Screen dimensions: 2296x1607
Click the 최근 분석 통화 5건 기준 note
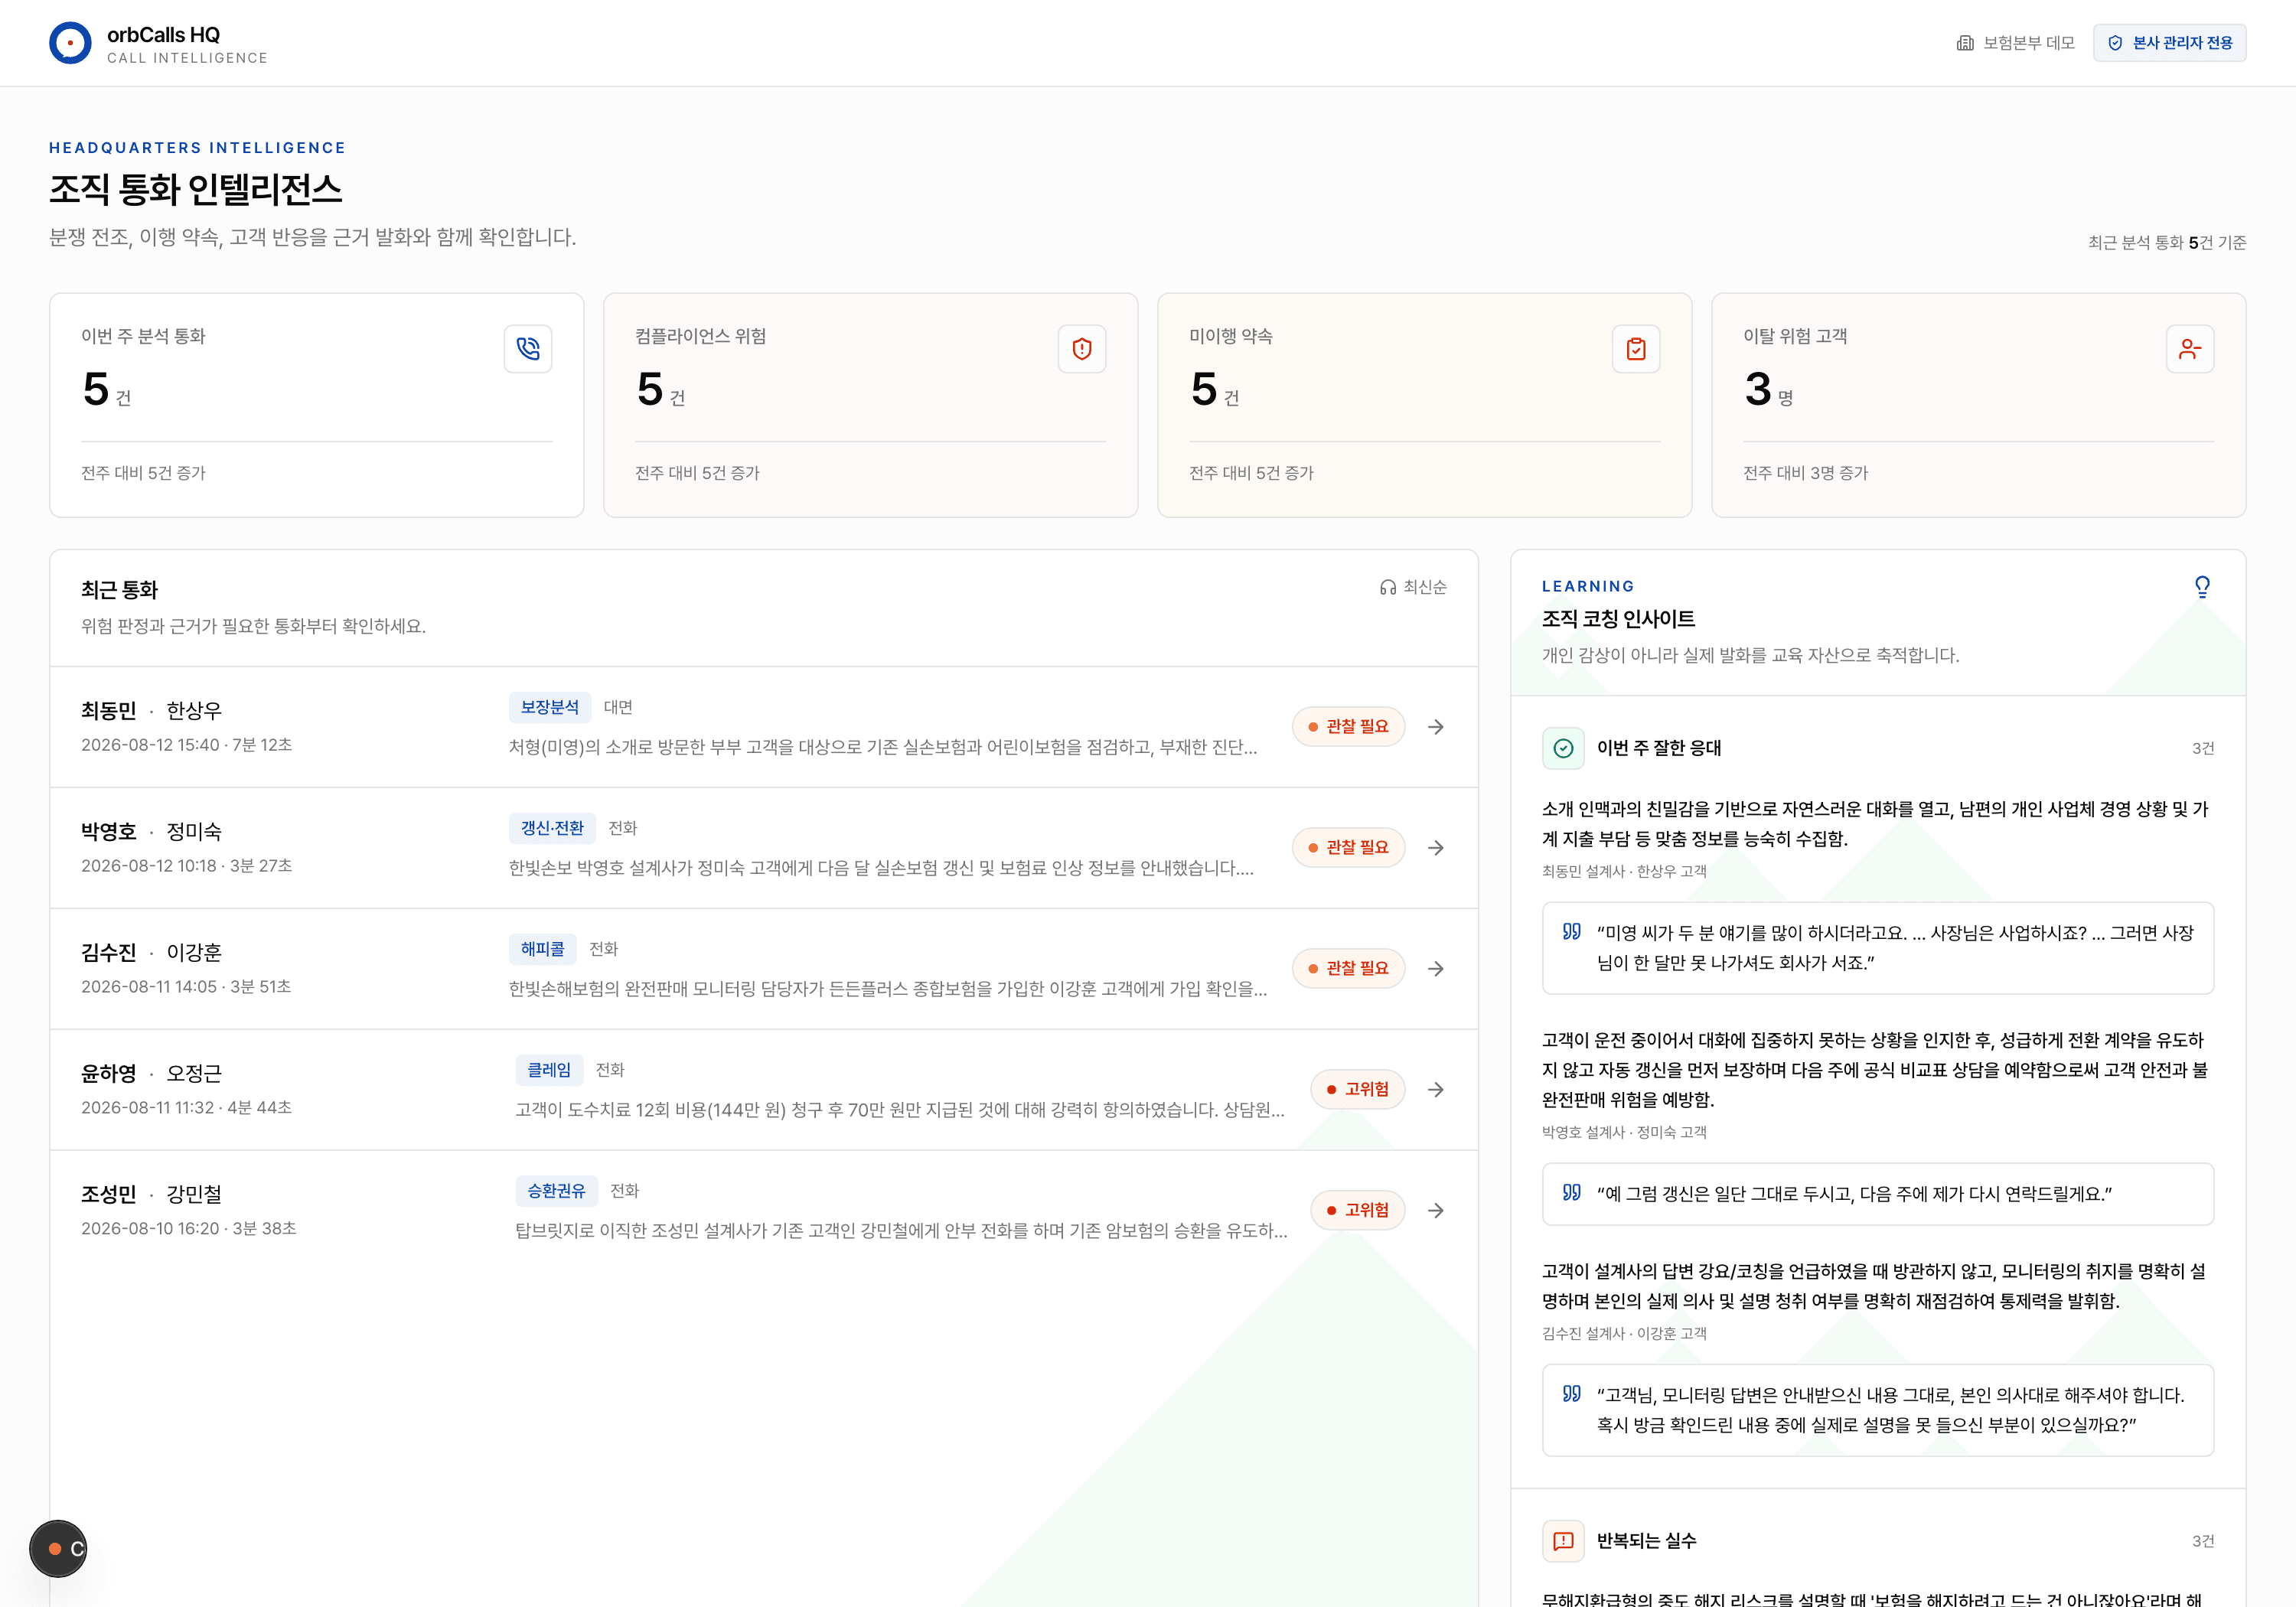[2167, 243]
